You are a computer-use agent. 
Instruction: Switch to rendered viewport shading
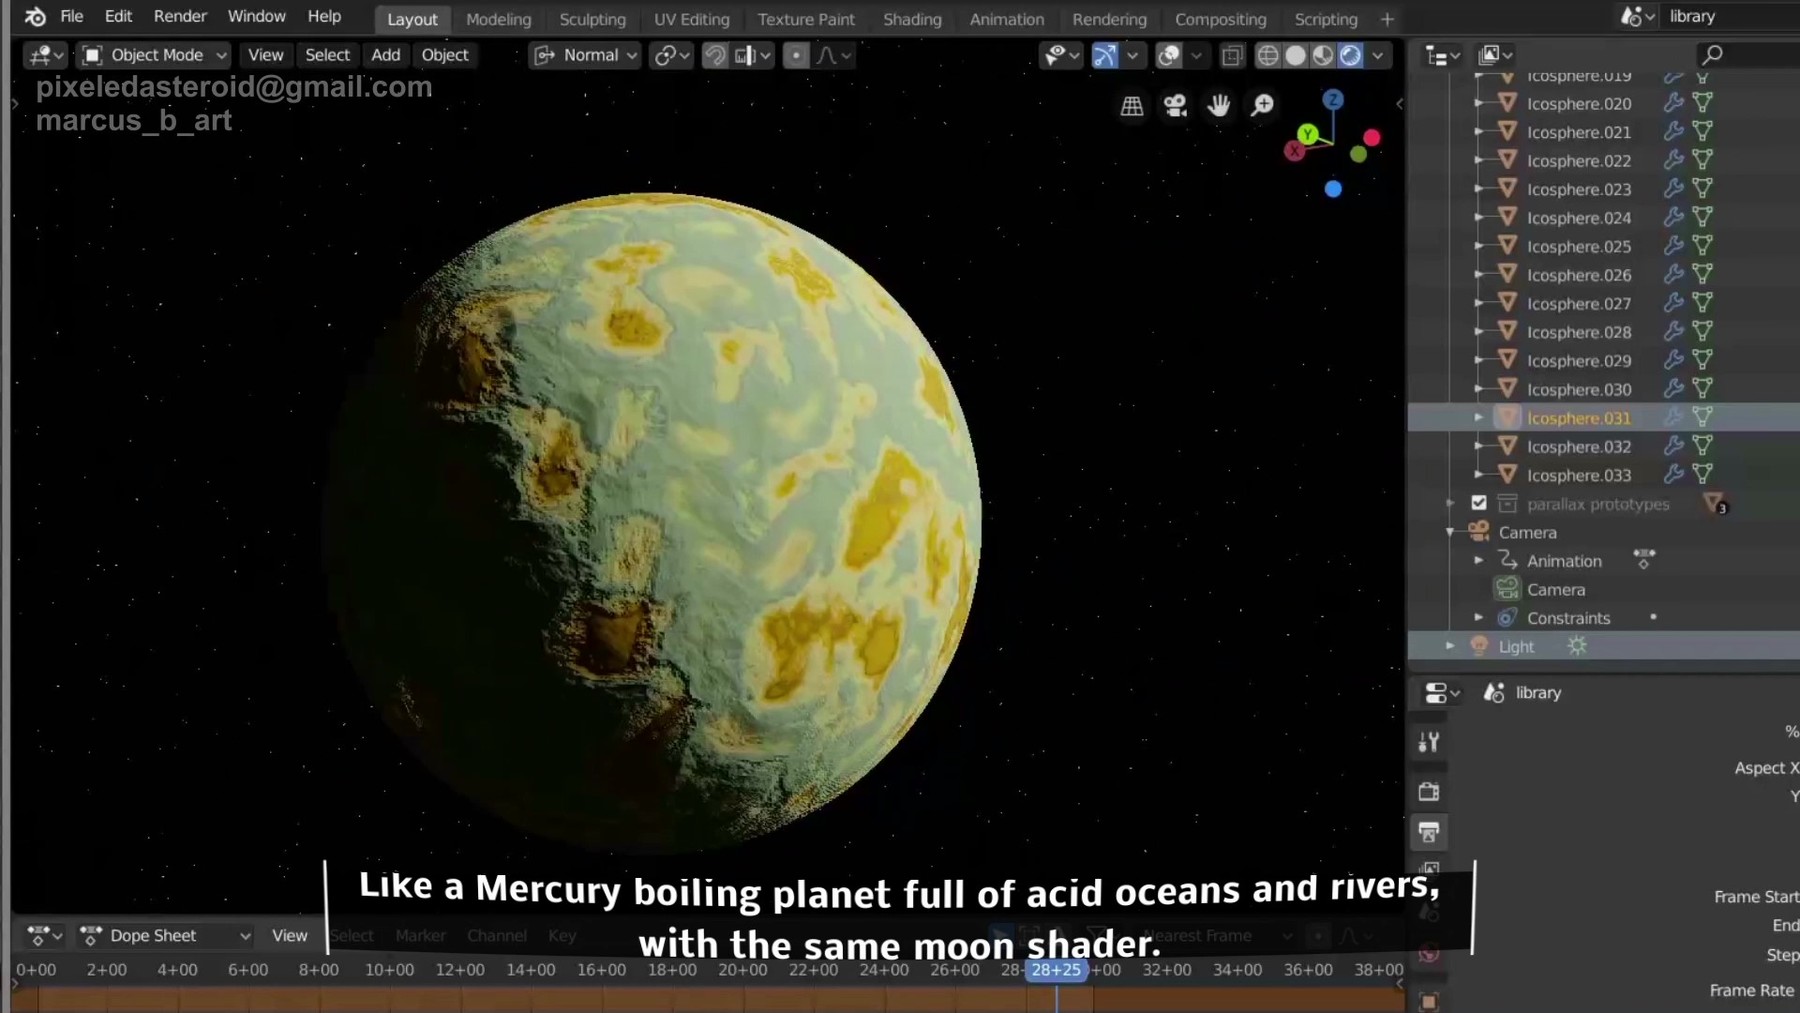1350,55
